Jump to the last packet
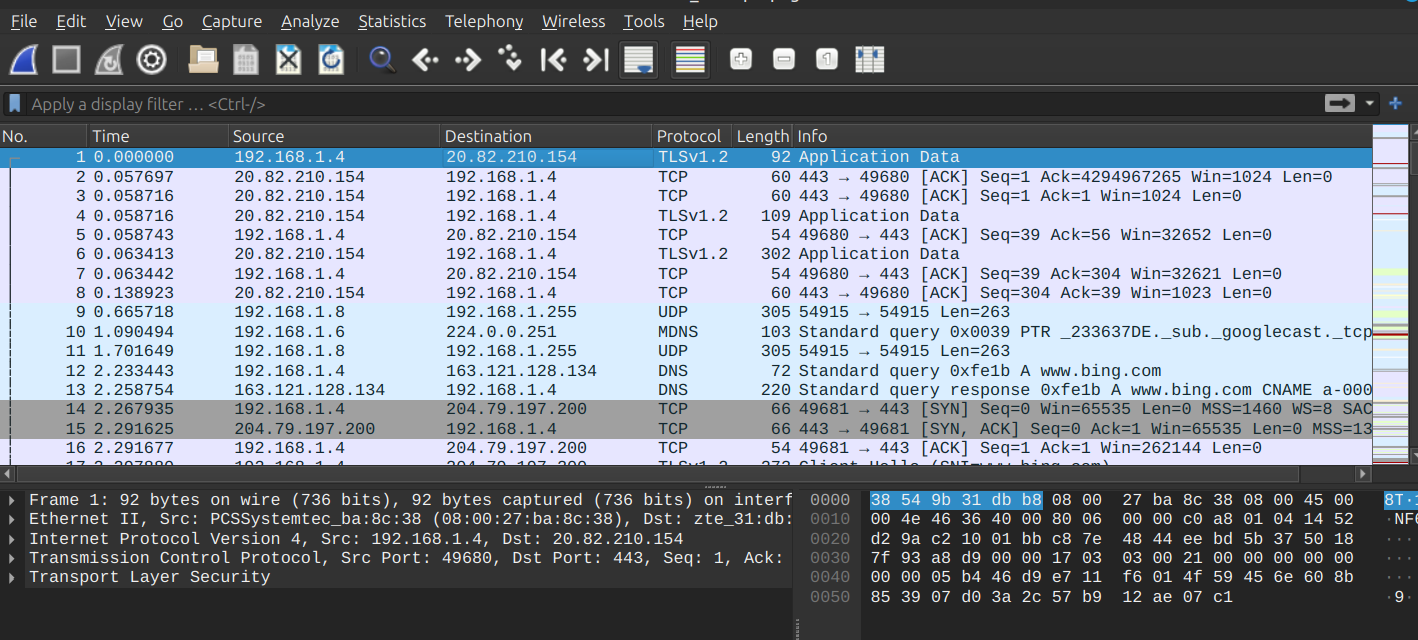Screen dimensions: 1418x640 pos(596,60)
